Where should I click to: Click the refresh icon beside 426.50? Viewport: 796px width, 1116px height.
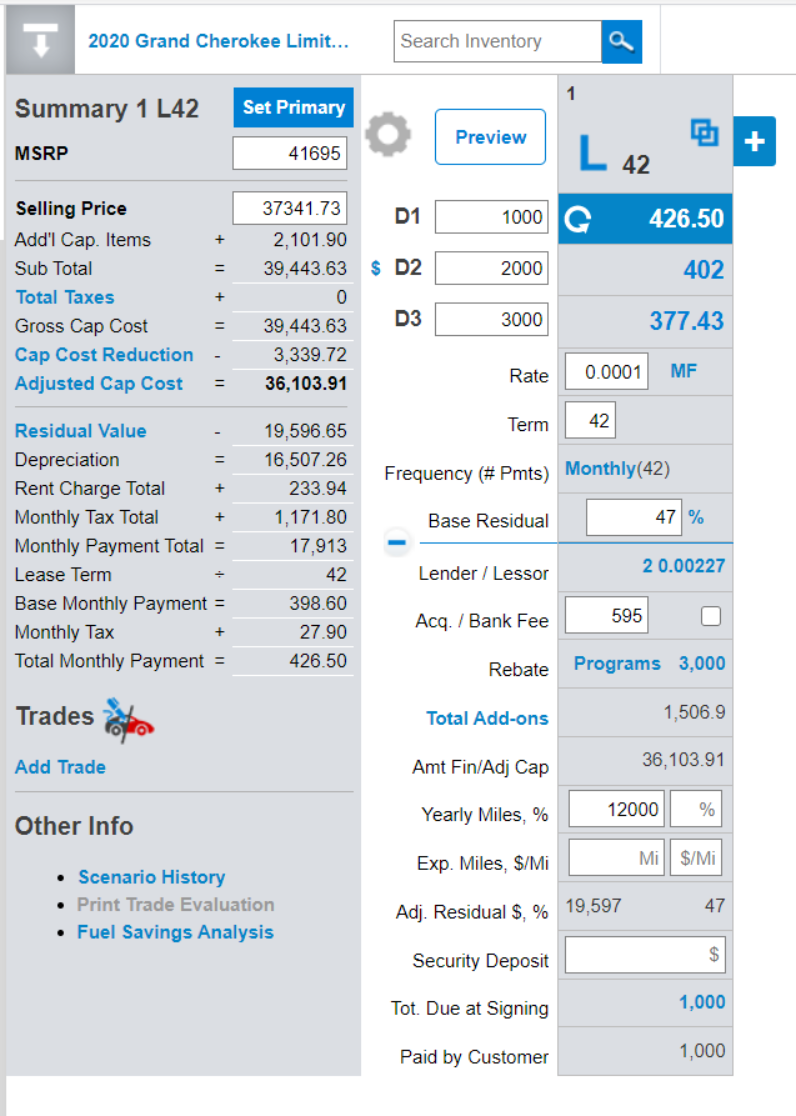tap(578, 219)
